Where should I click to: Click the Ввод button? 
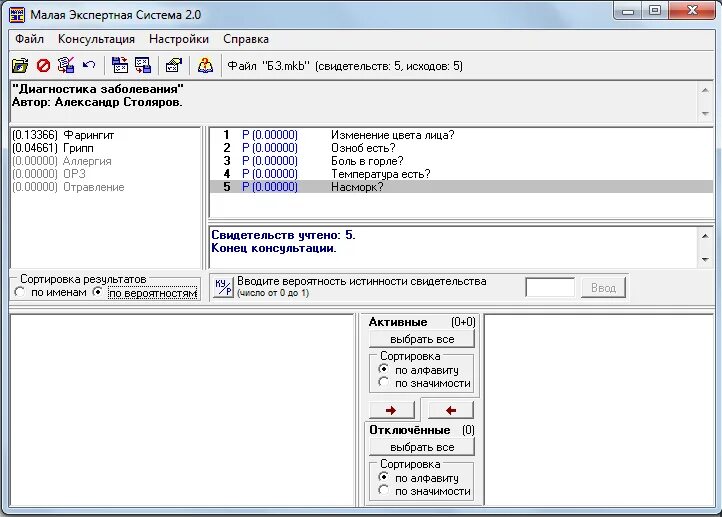click(x=603, y=288)
